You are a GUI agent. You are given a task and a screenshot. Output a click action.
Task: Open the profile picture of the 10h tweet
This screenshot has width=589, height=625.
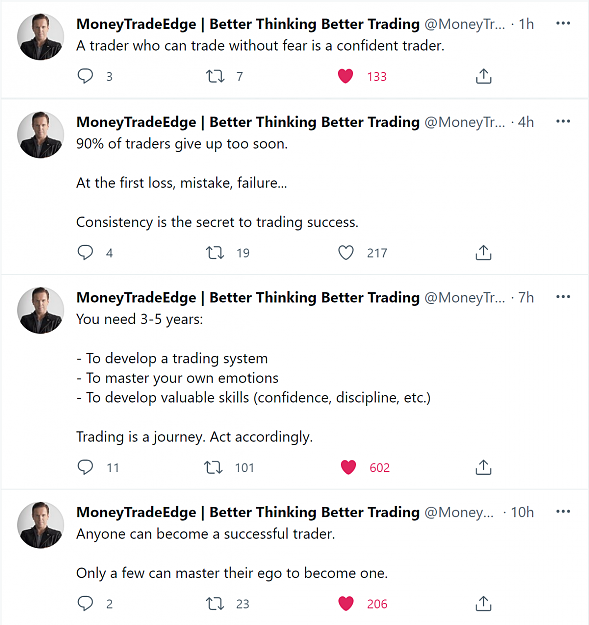coord(40,525)
